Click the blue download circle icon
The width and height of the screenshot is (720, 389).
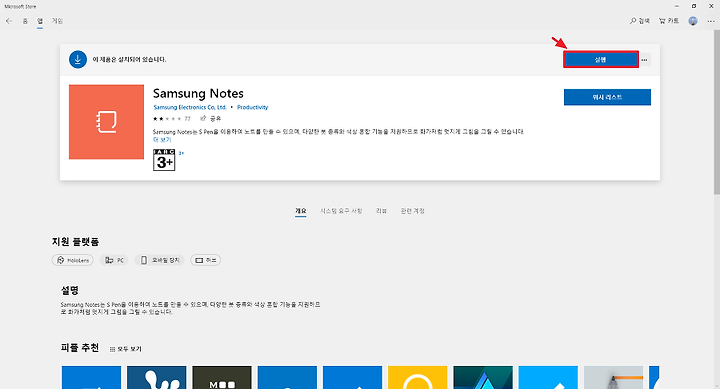[78, 59]
